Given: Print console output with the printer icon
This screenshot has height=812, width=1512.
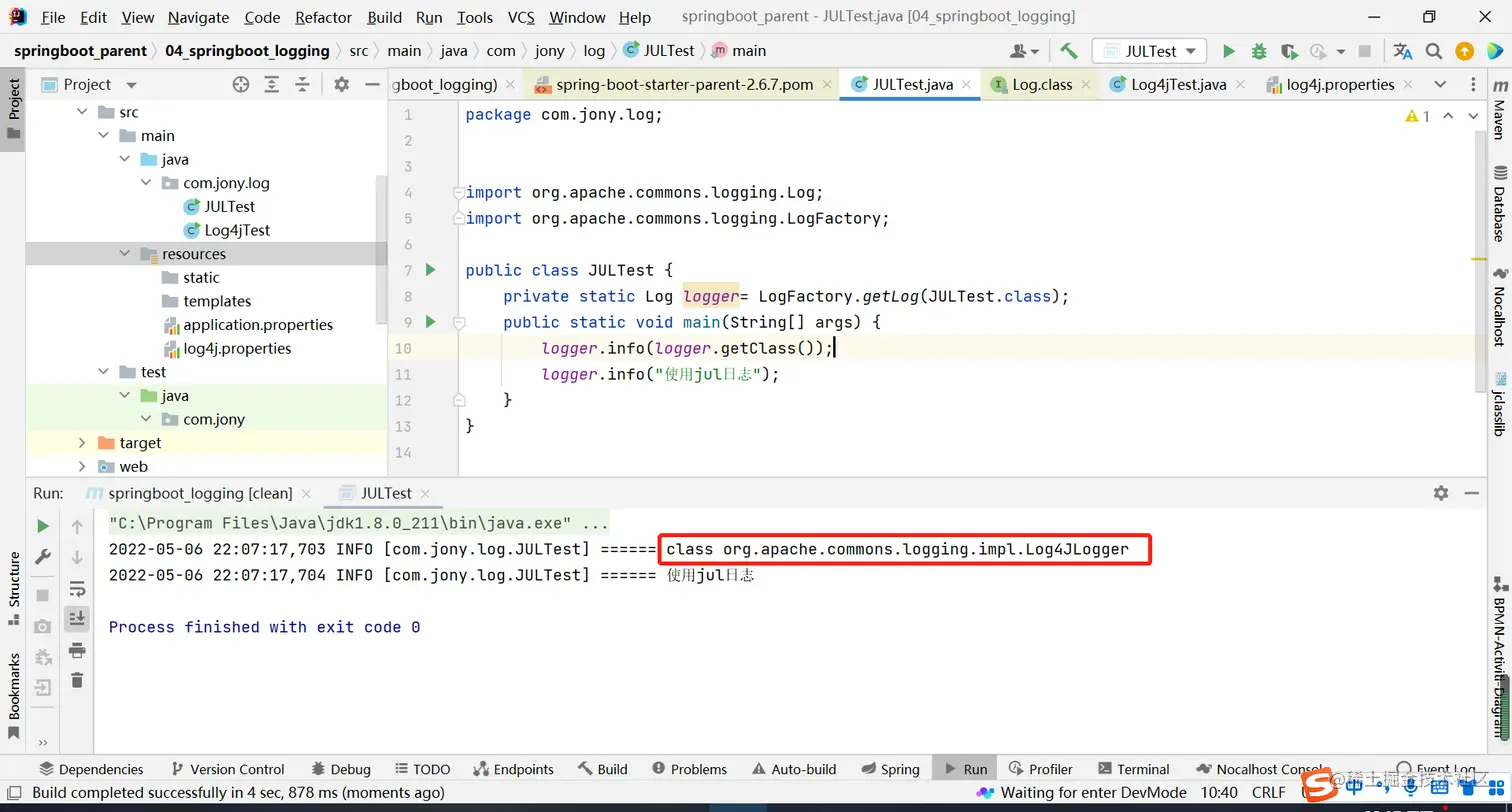Looking at the screenshot, I should point(77,650).
